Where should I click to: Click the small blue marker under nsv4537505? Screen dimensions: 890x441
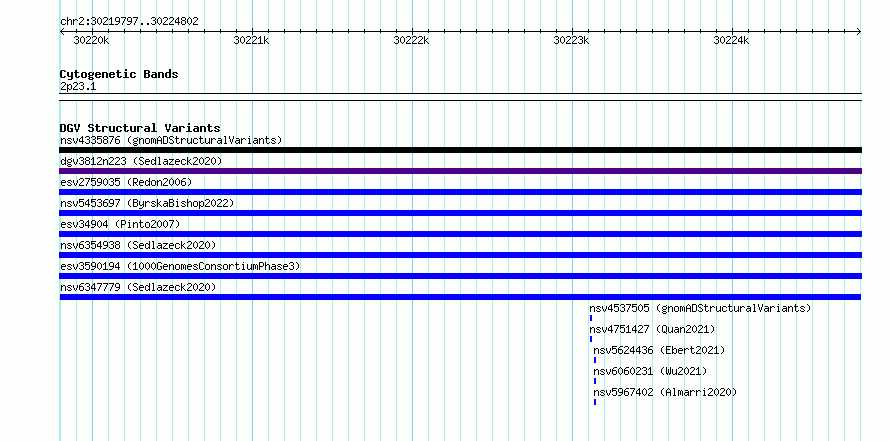(591, 318)
